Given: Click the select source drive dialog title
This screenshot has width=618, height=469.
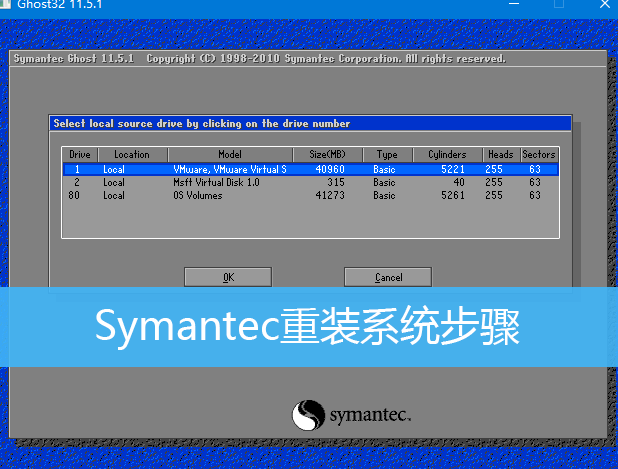Looking at the screenshot, I should click(202, 124).
